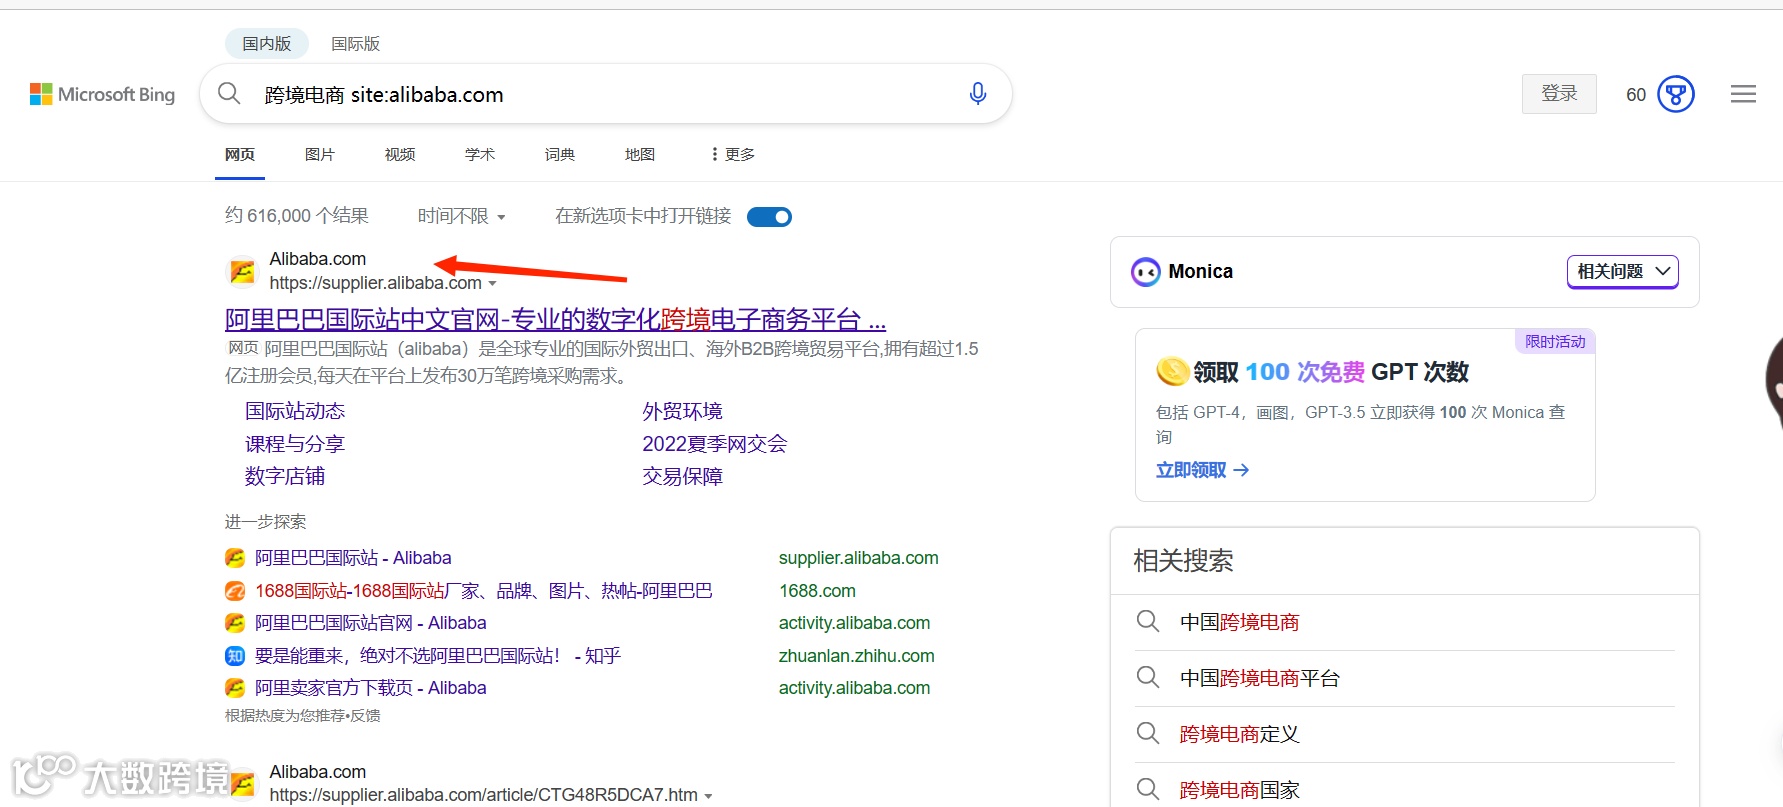
Task: Open 1688国际站 explore link
Action: click(484, 591)
